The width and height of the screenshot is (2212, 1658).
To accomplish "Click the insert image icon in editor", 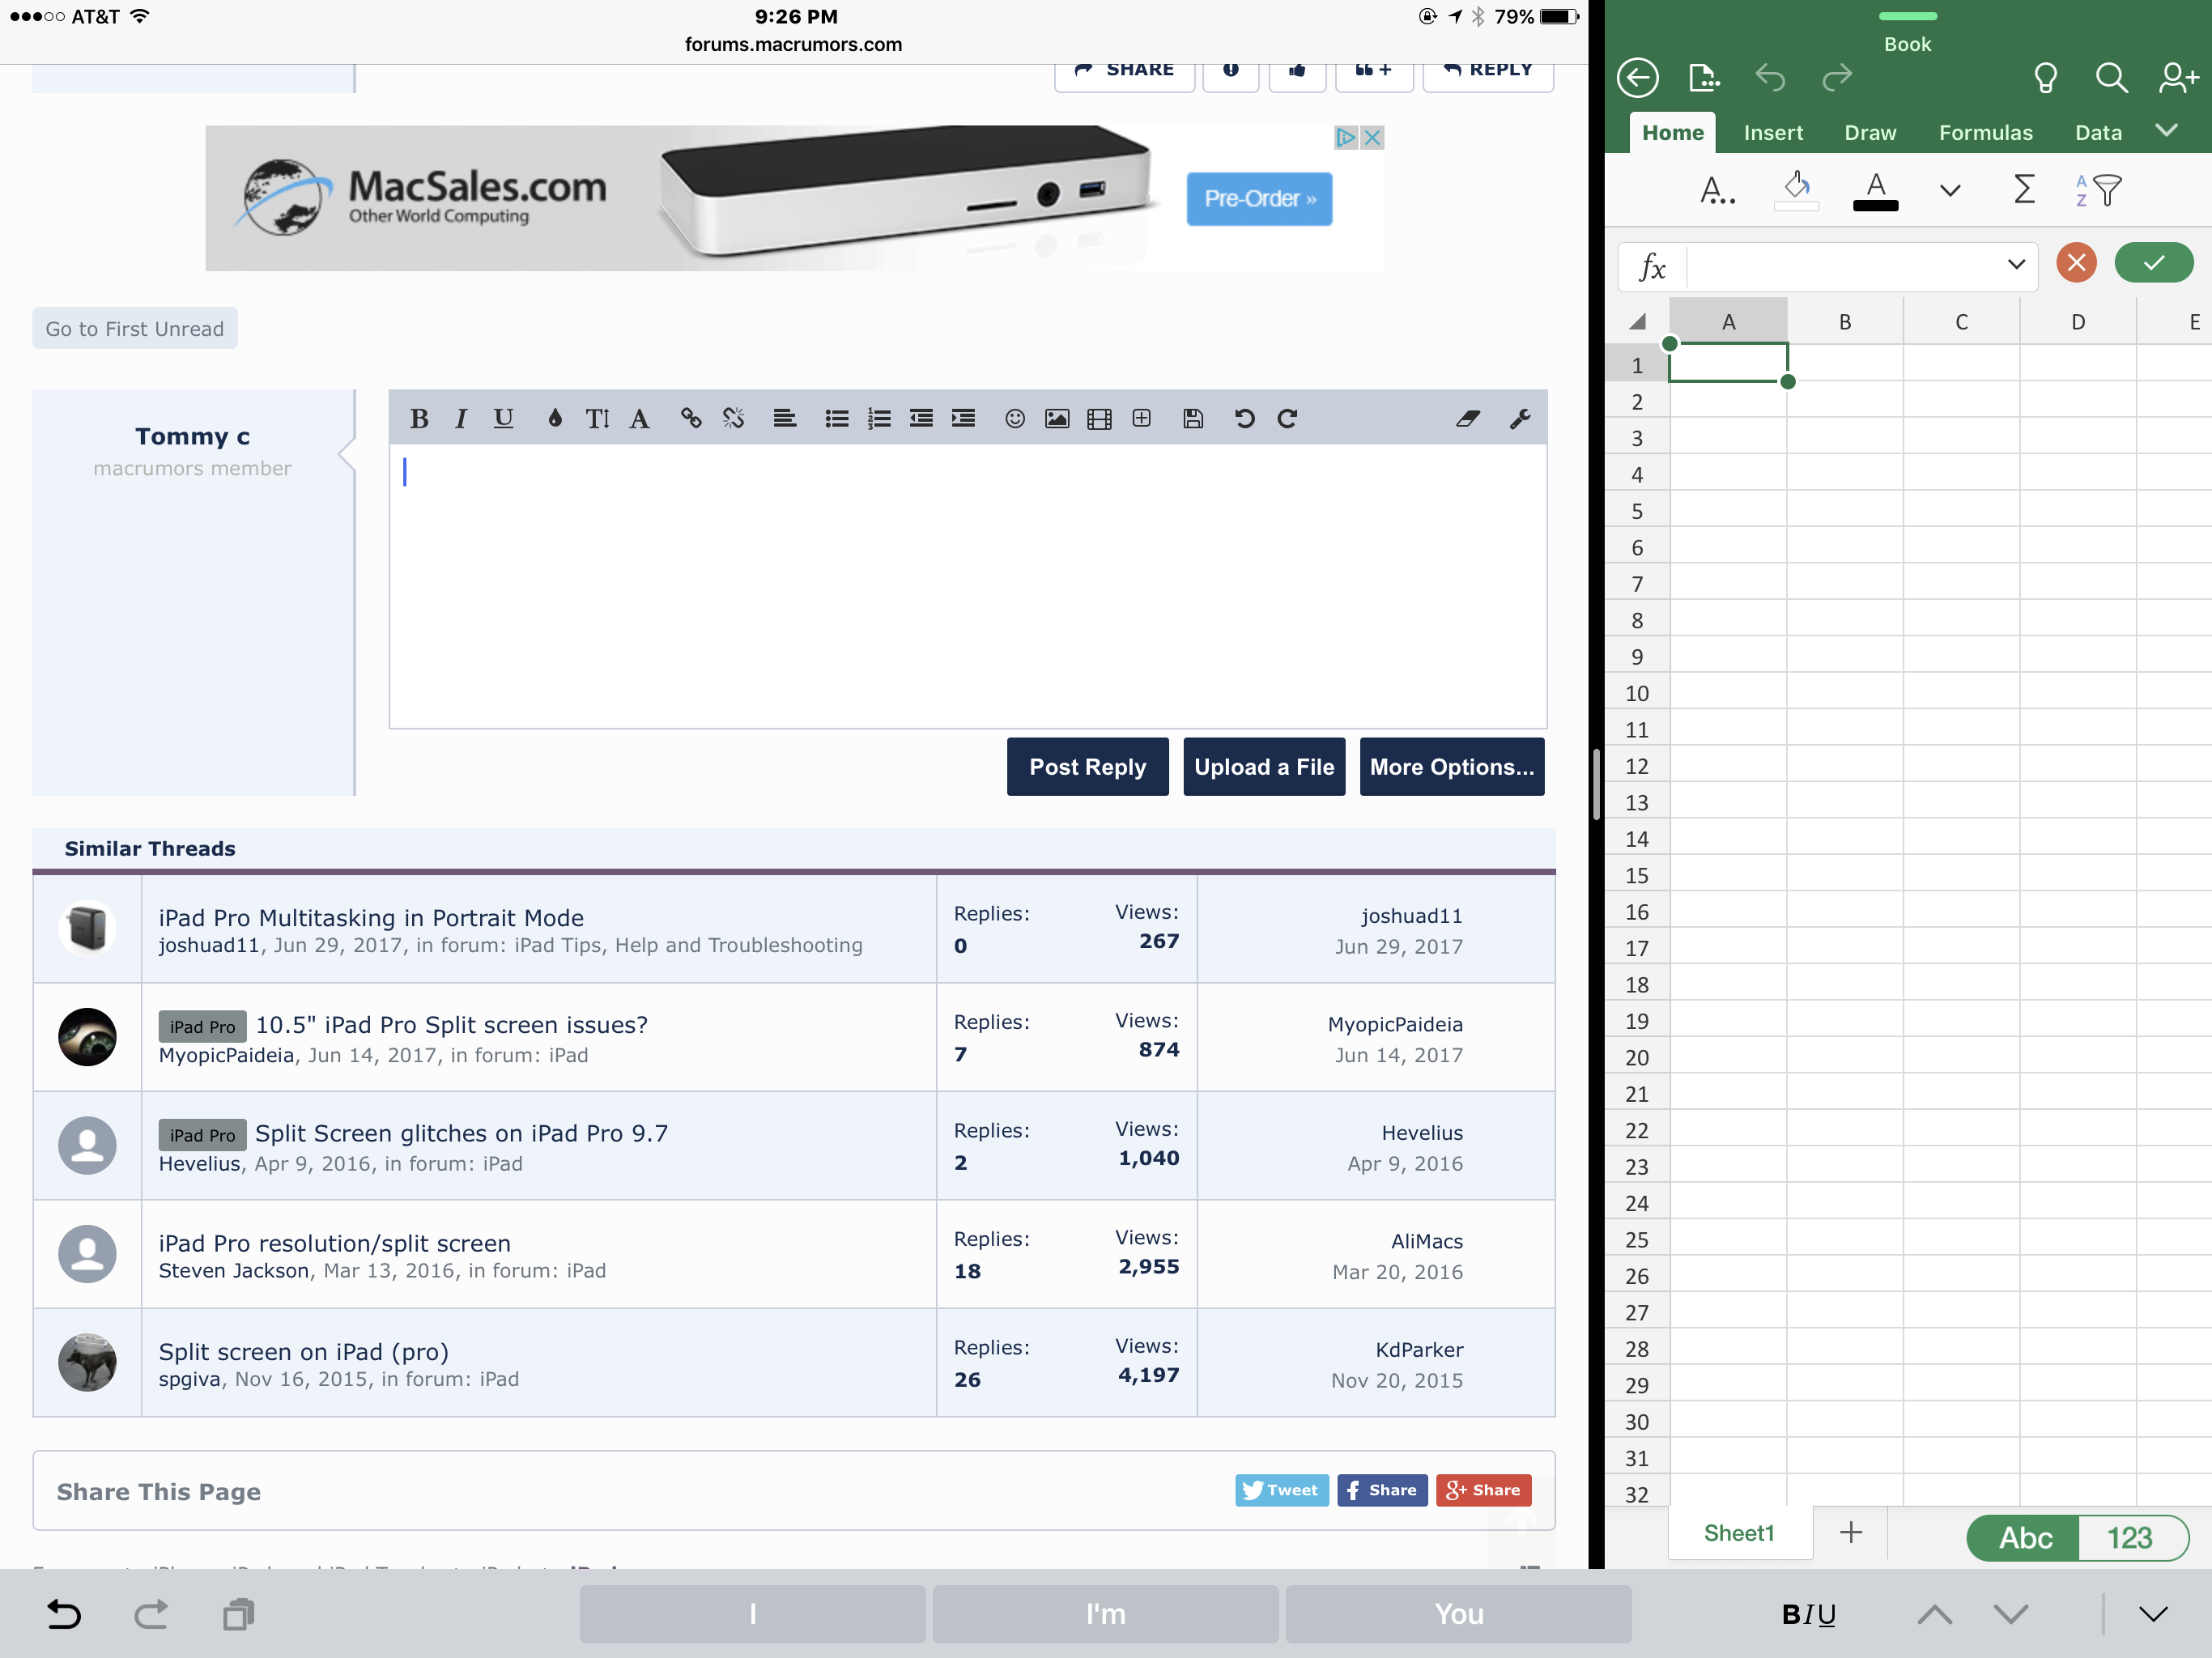I will click(1056, 419).
